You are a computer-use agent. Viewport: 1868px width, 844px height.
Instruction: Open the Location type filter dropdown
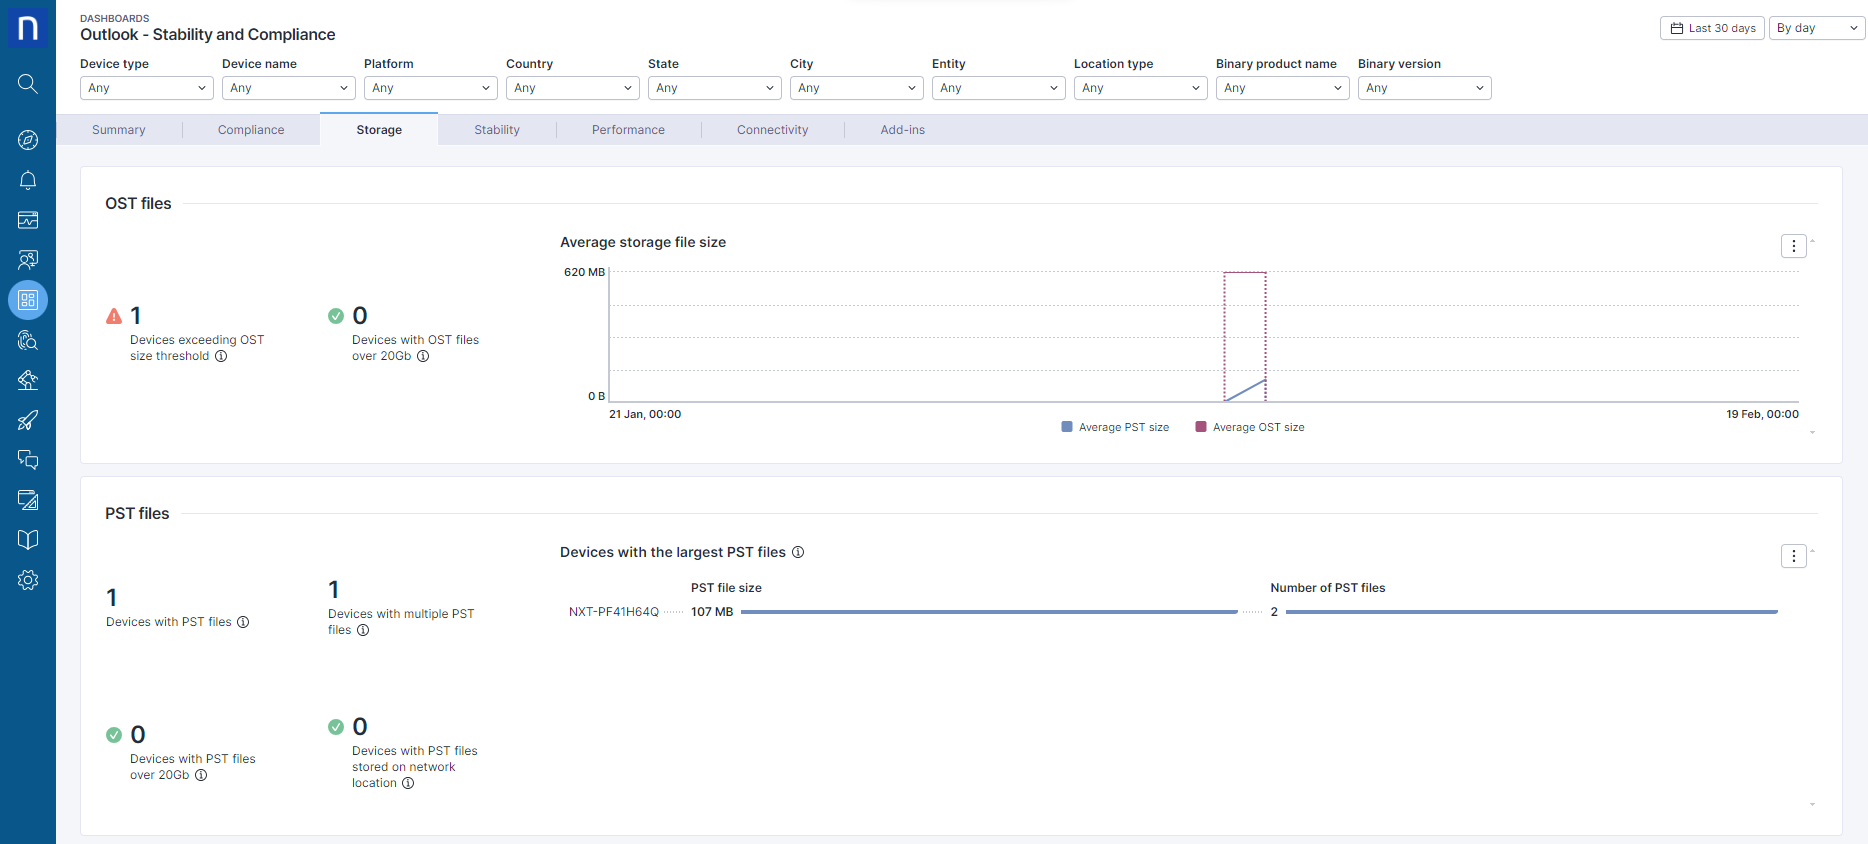[x=1141, y=88]
